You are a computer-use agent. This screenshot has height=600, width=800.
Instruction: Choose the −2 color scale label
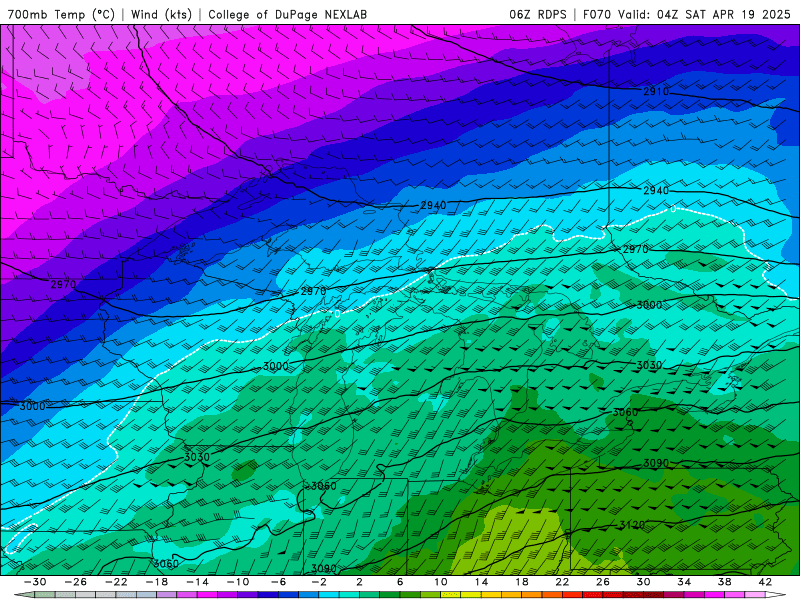point(319,582)
